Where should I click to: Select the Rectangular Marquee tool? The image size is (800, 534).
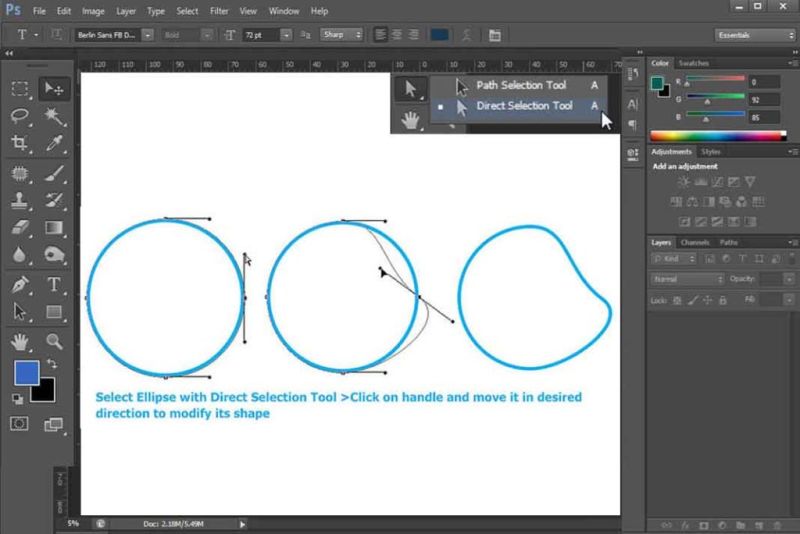click(20, 89)
